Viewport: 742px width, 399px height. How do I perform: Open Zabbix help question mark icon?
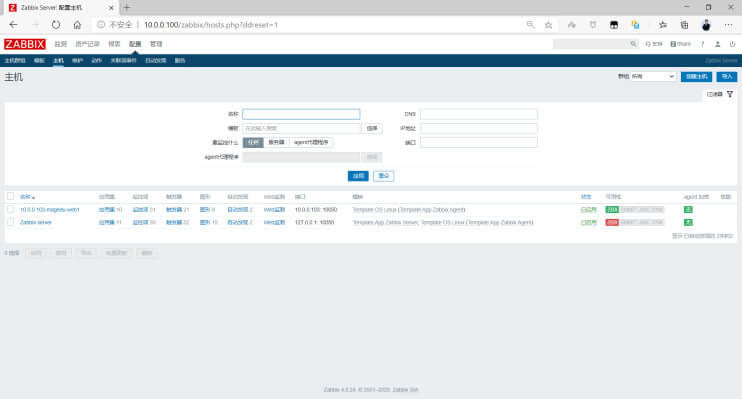pyautogui.click(x=703, y=44)
